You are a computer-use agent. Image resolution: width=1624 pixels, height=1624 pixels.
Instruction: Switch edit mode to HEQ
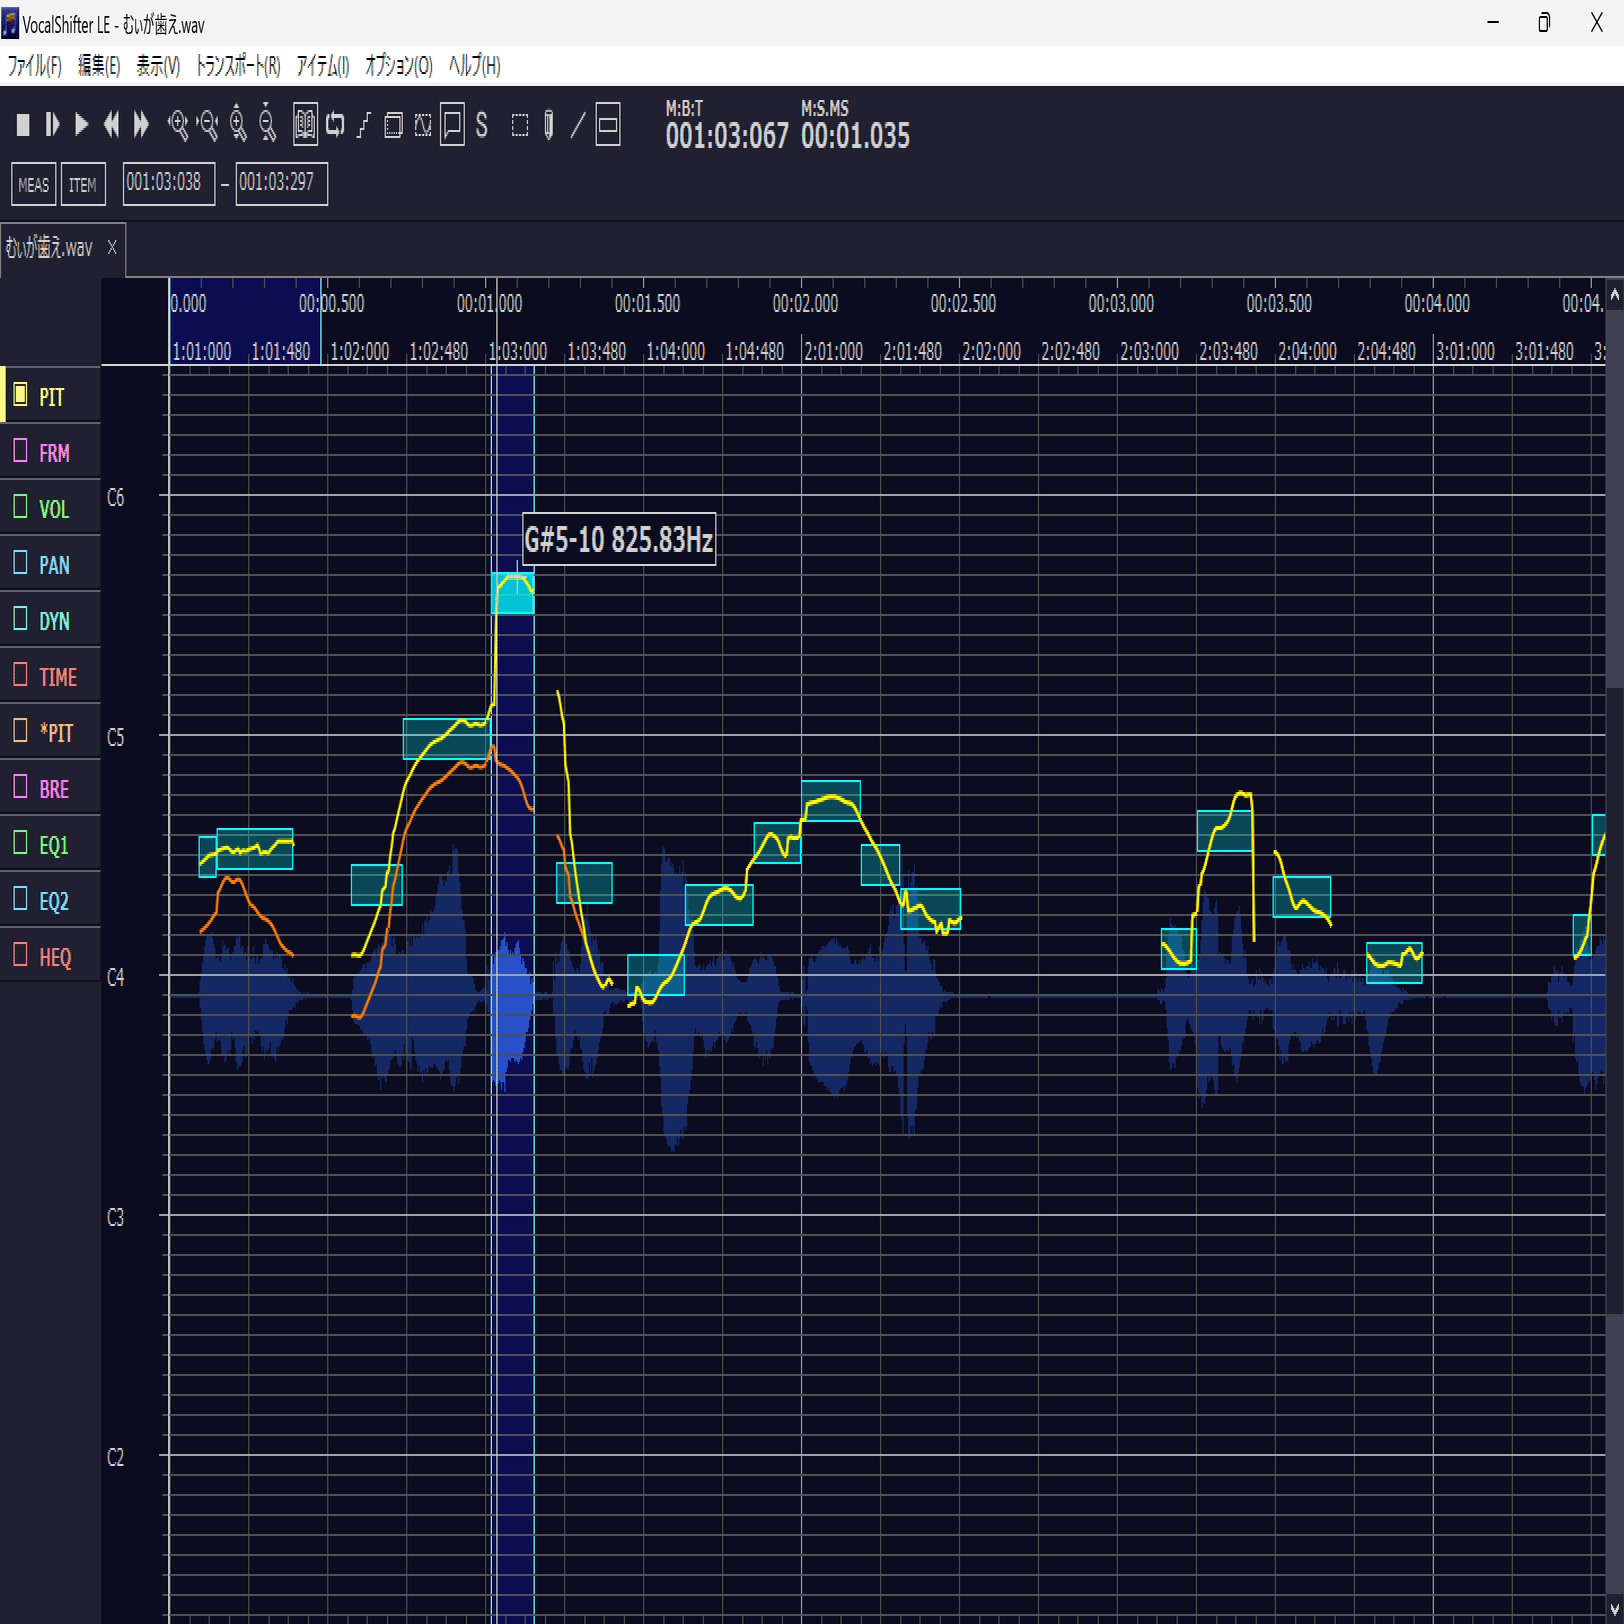click(51, 956)
